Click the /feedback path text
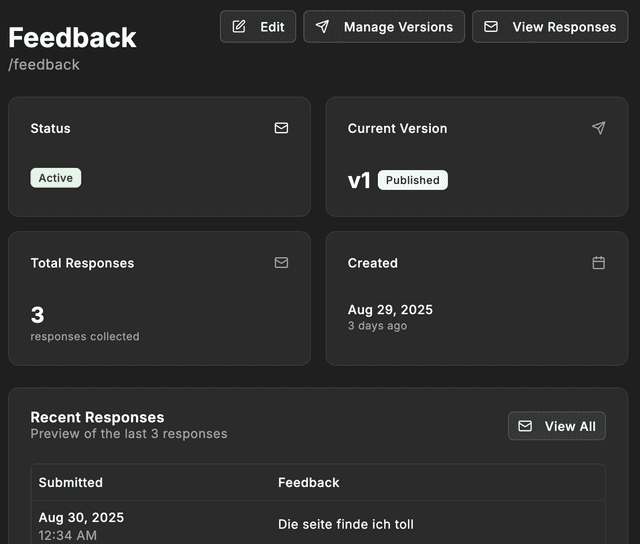Image resolution: width=640 pixels, height=544 pixels. coord(44,64)
